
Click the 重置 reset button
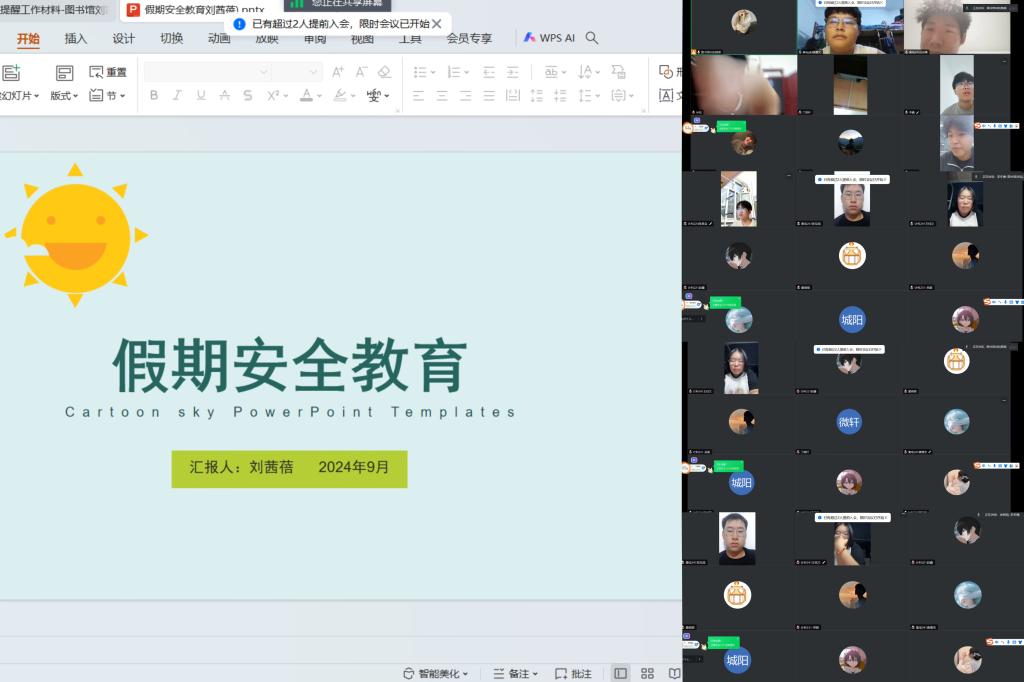click(108, 72)
